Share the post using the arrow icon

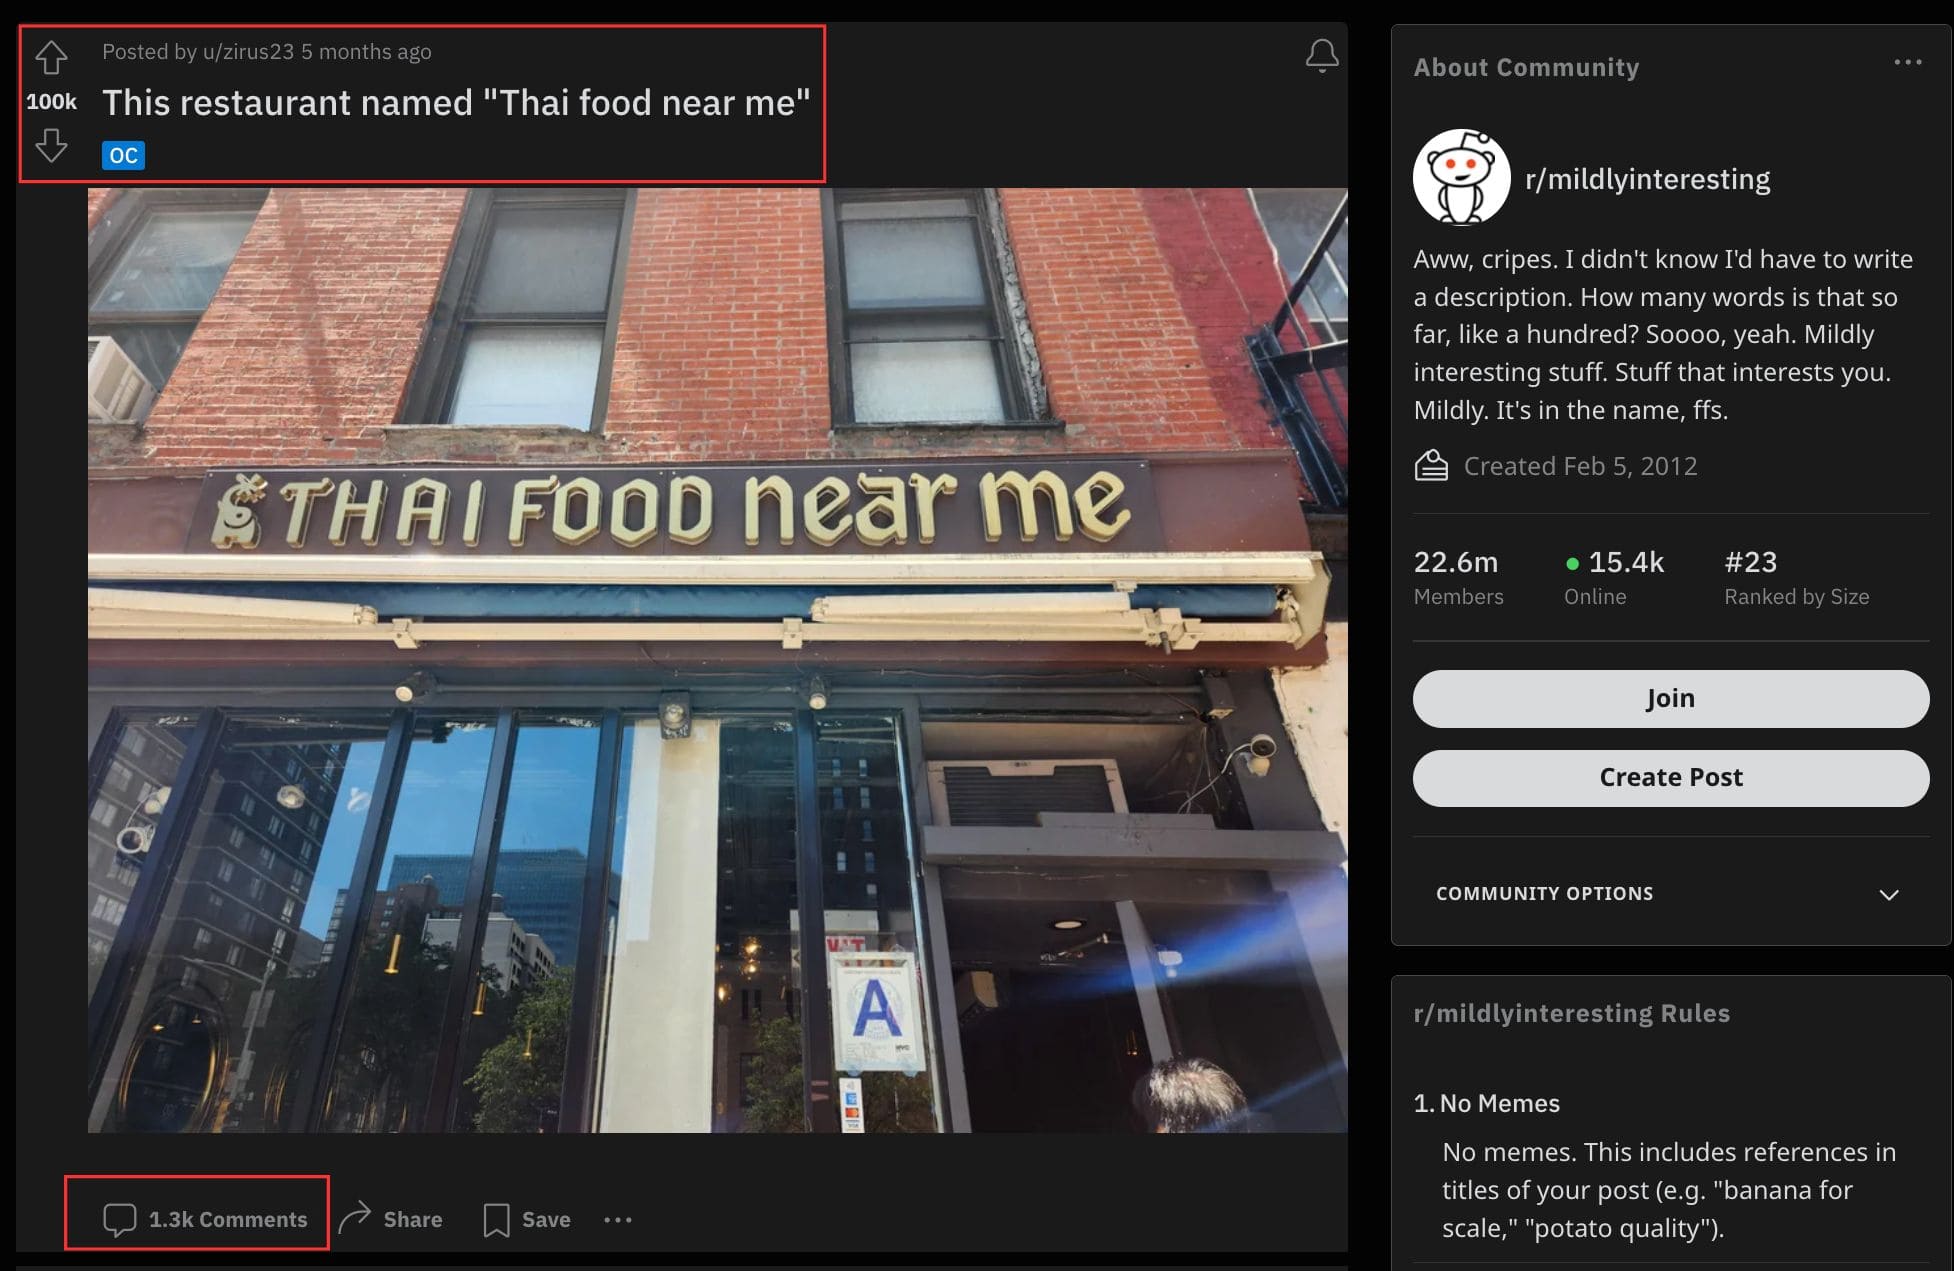(355, 1218)
